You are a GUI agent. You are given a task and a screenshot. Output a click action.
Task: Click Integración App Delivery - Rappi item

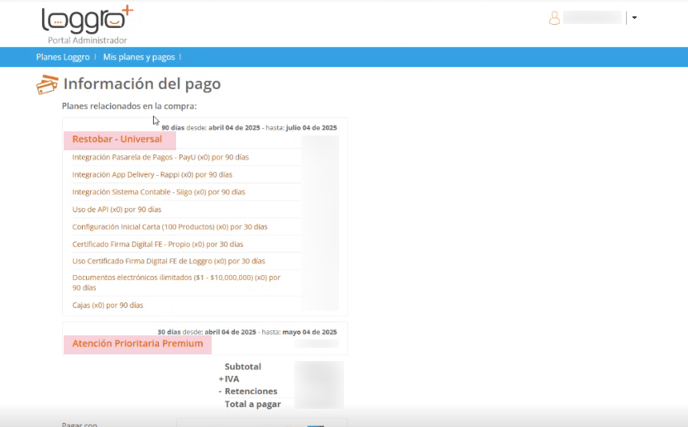[152, 175]
